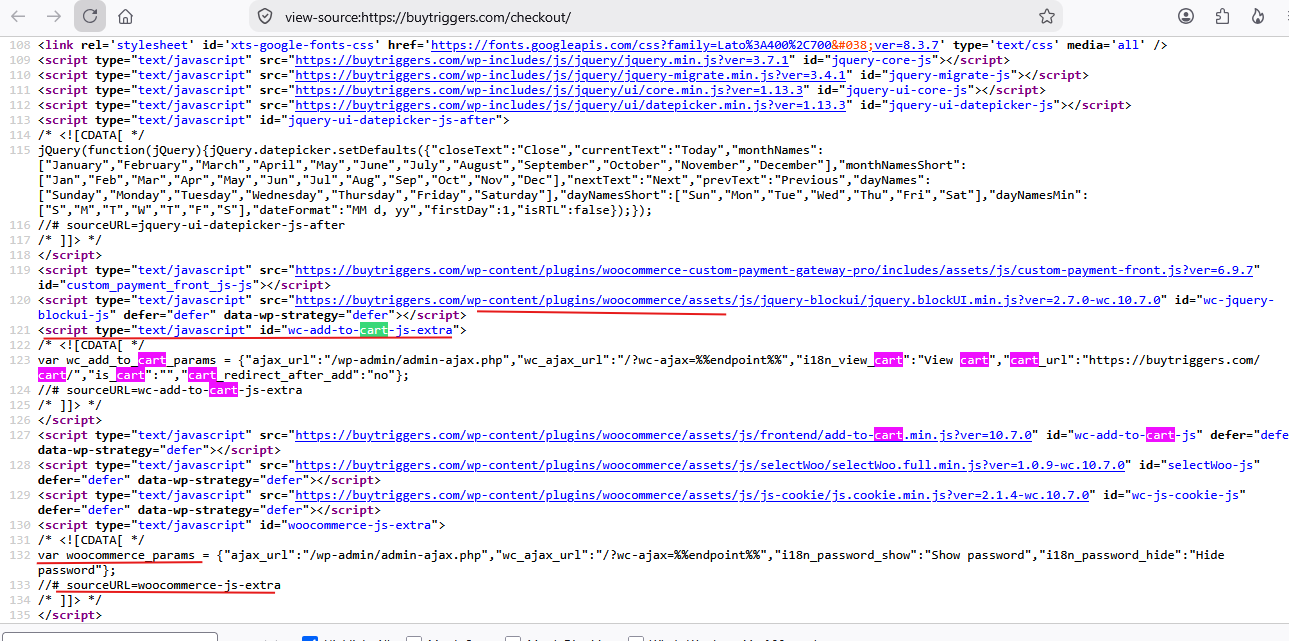Click the "January" month name string

pos(78,165)
